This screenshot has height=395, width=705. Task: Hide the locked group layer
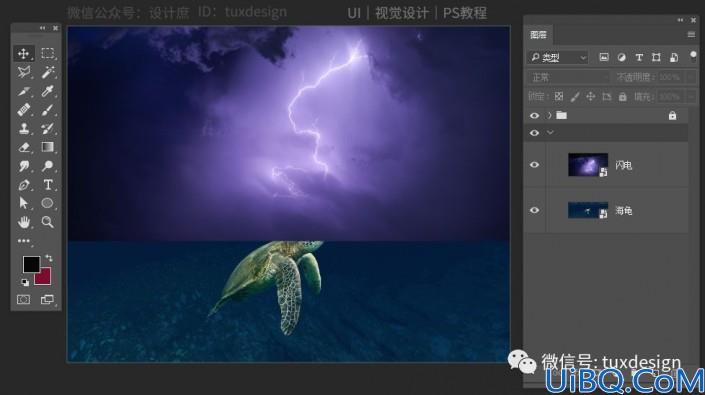click(534, 115)
